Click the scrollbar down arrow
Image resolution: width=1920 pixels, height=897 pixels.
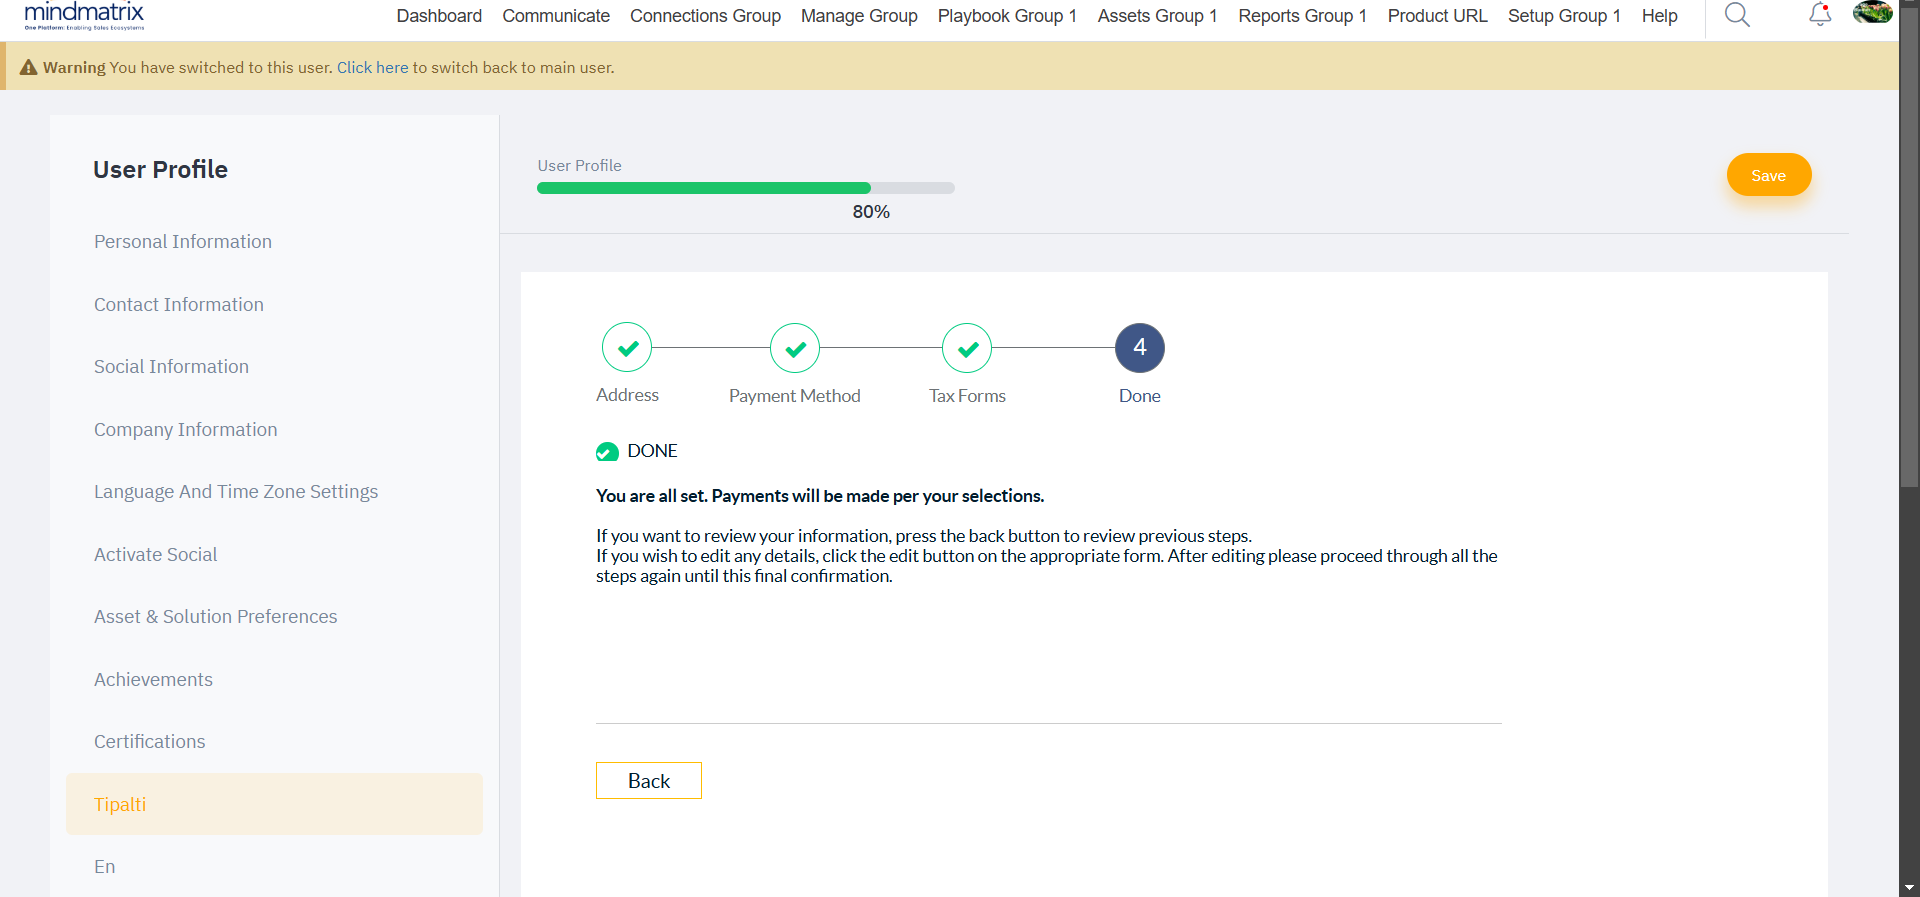tap(1909, 887)
